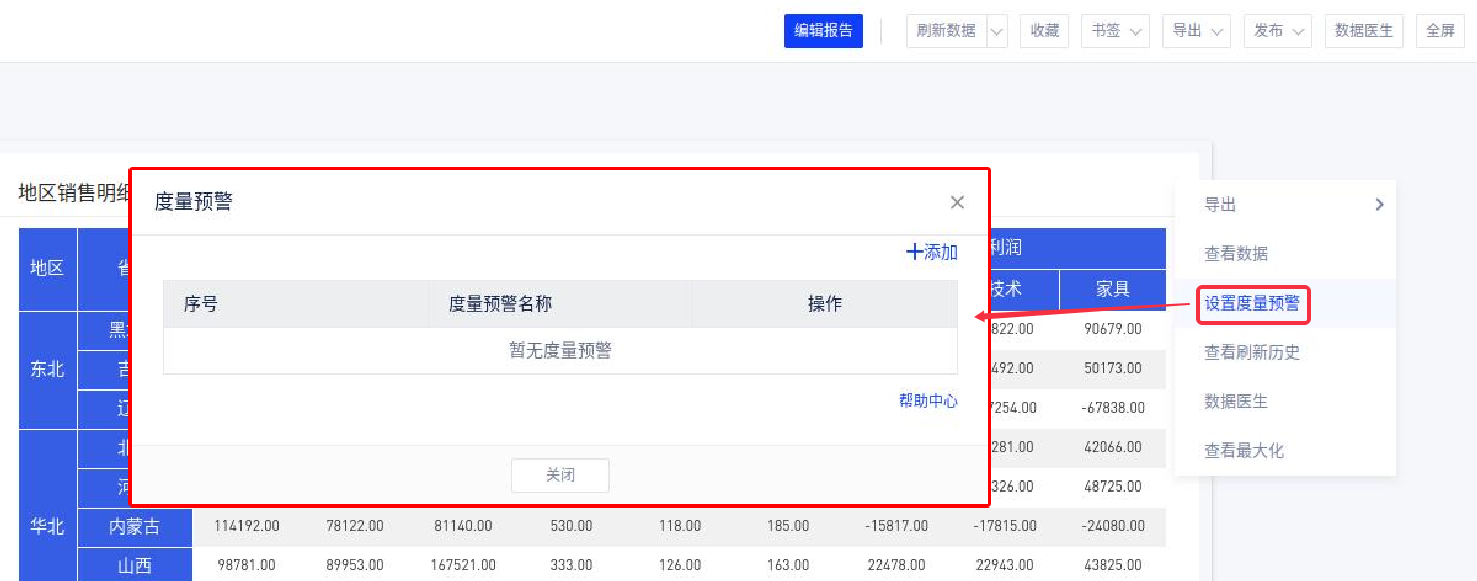Click 数据医生 in the top toolbar
Viewport: 1477px width, 581px height.
1364,31
